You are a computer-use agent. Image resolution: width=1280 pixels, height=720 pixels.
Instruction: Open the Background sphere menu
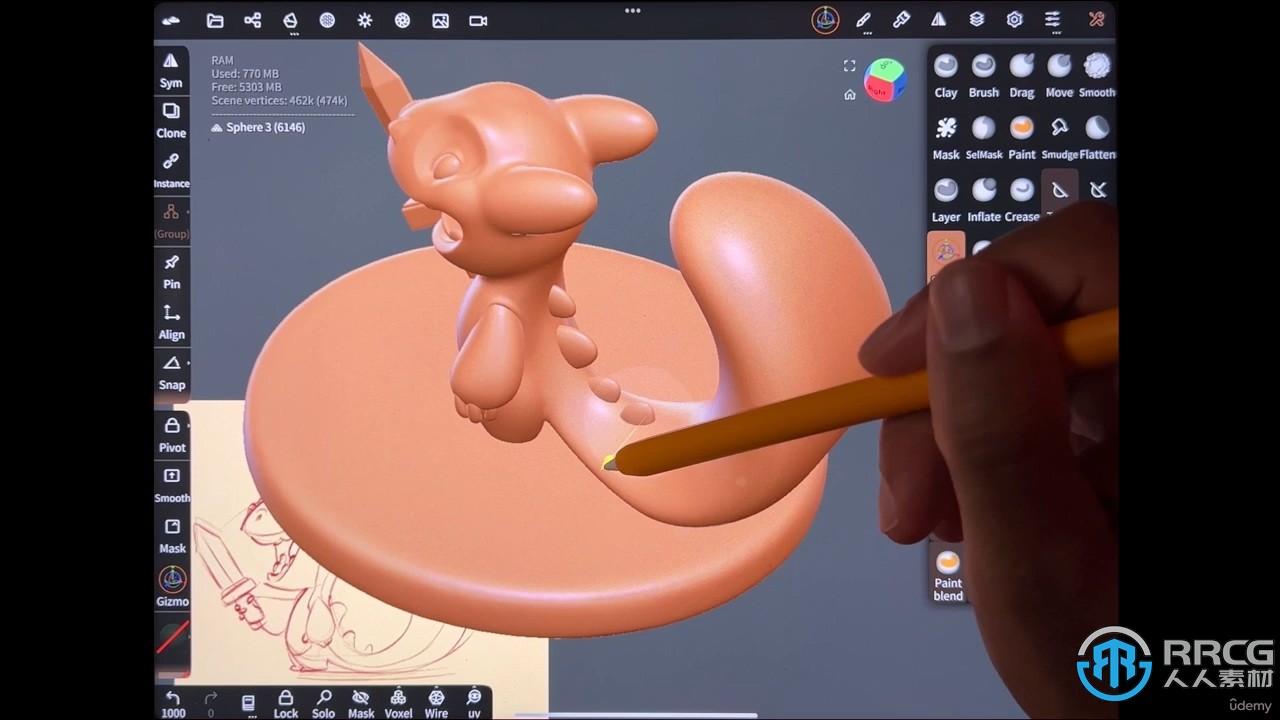click(x=327, y=20)
